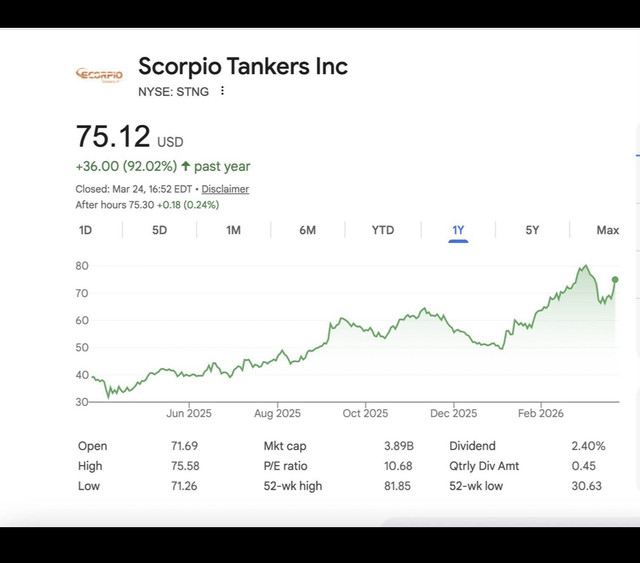
Task: Click the chart's current price endpoint dot
Action: (x=615, y=280)
